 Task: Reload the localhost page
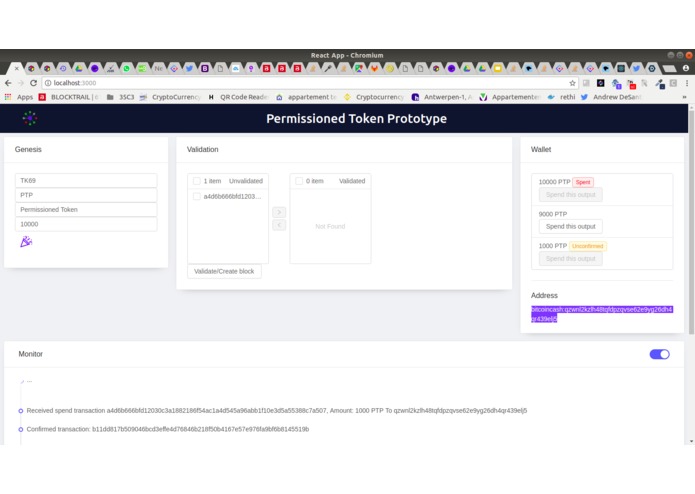click(x=33, y=83)
